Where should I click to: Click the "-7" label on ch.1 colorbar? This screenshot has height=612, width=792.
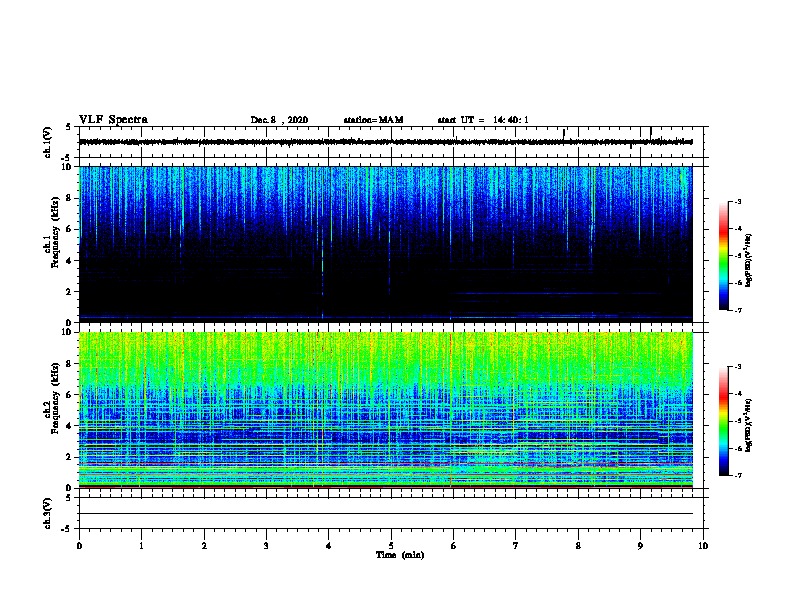click(x=737, y=310)
